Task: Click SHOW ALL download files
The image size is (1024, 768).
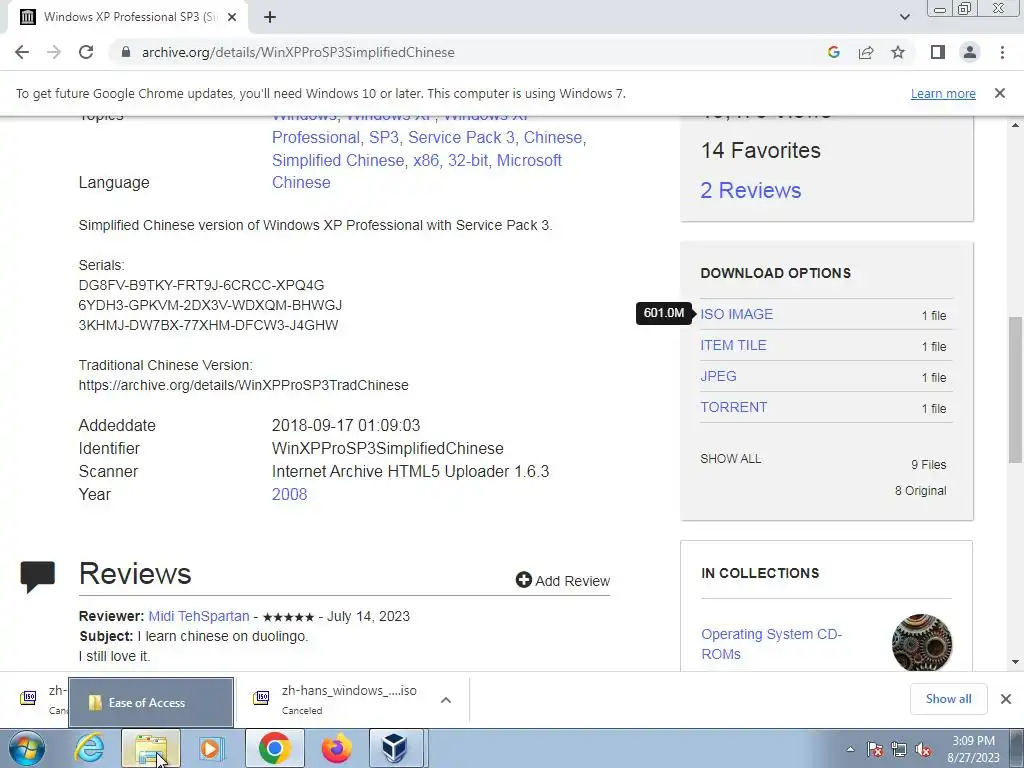Action: [x=730, y=458]
